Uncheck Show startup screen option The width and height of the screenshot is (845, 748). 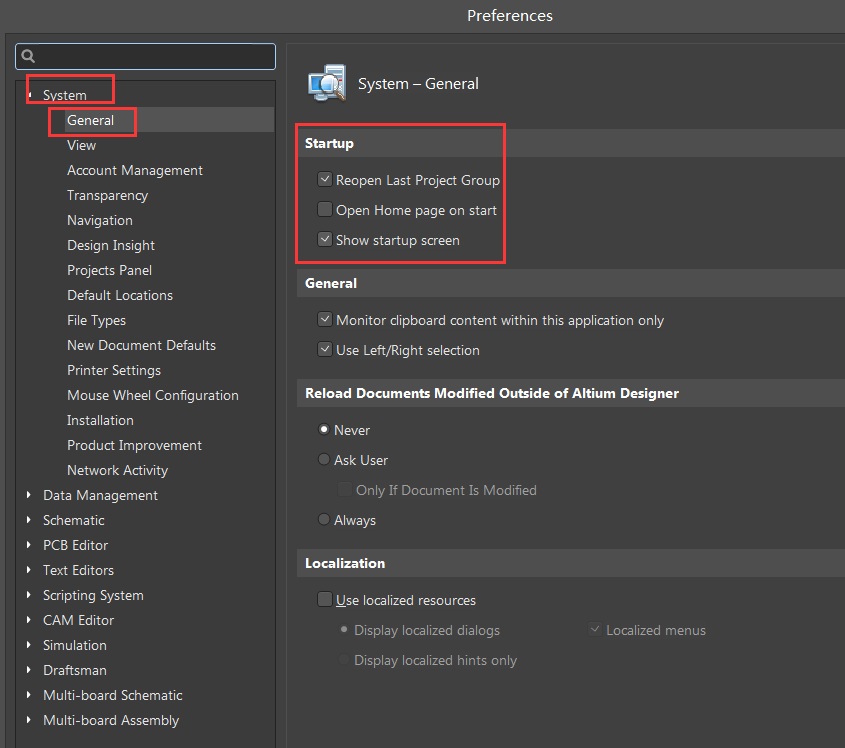pyautogui.click(x=325, y=240)
